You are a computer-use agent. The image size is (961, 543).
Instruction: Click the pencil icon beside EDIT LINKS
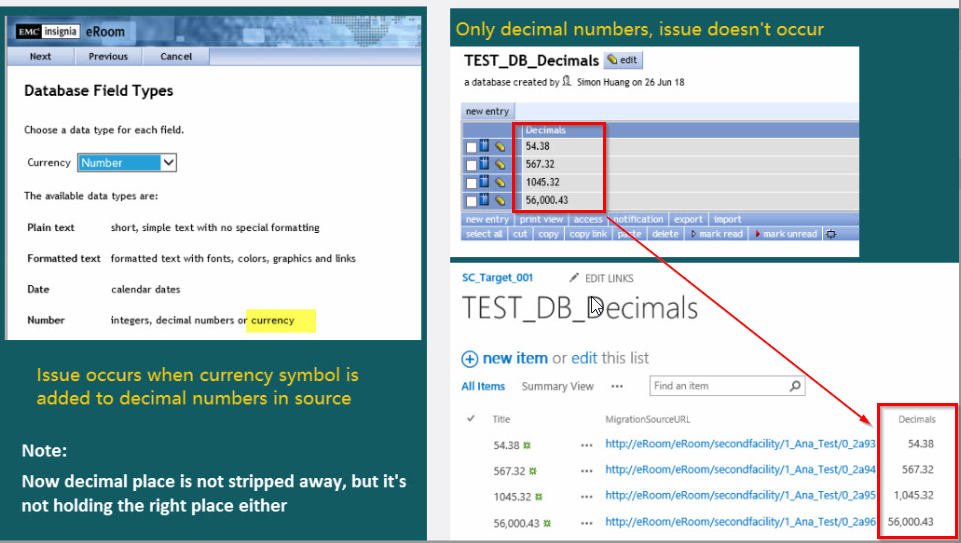pyautogui.click(x=574, y=278)
